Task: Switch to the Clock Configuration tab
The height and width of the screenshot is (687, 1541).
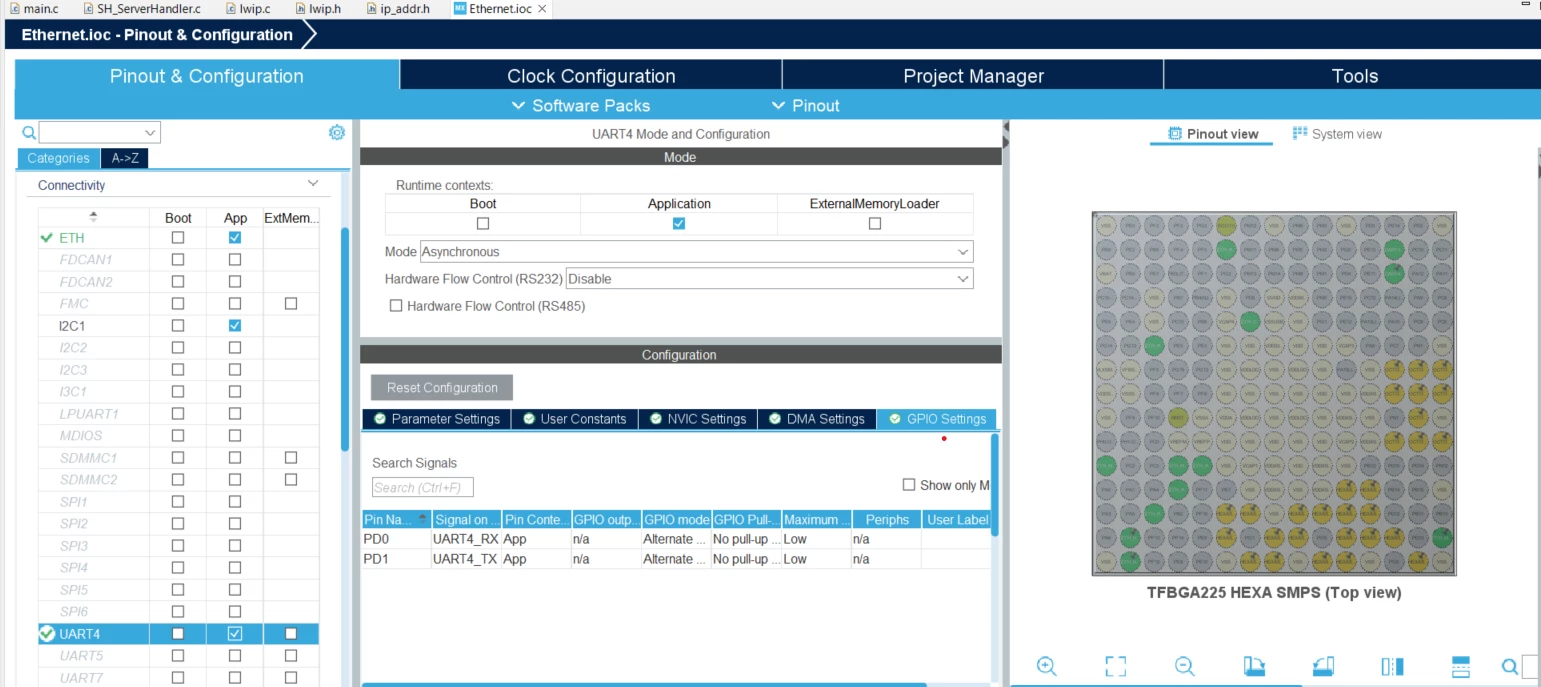Action: coord(591,76)
